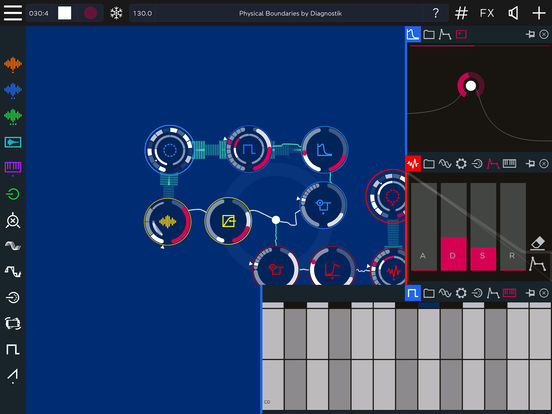
Task: Add the wave LFO module in sidebar
Action: coord(13,246)
